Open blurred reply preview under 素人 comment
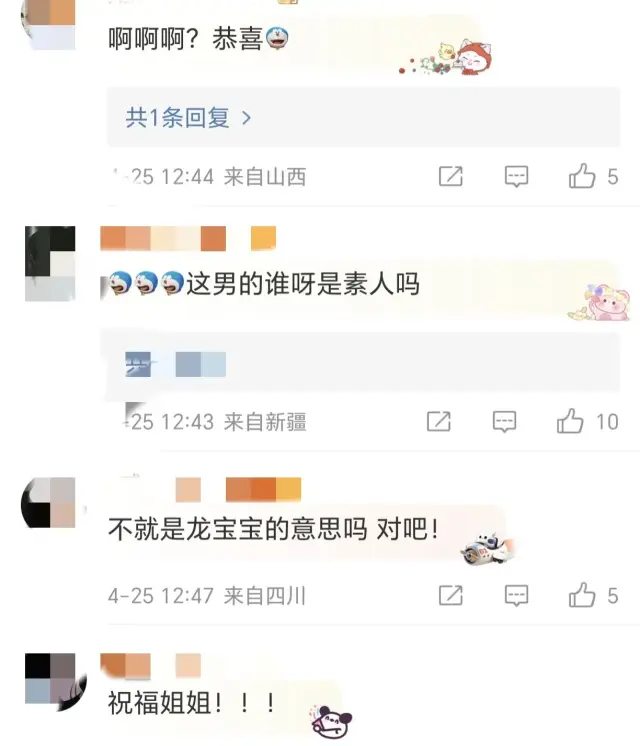This screenshot has height=746, width=640. pyautogui.click(x=364, y=363)
